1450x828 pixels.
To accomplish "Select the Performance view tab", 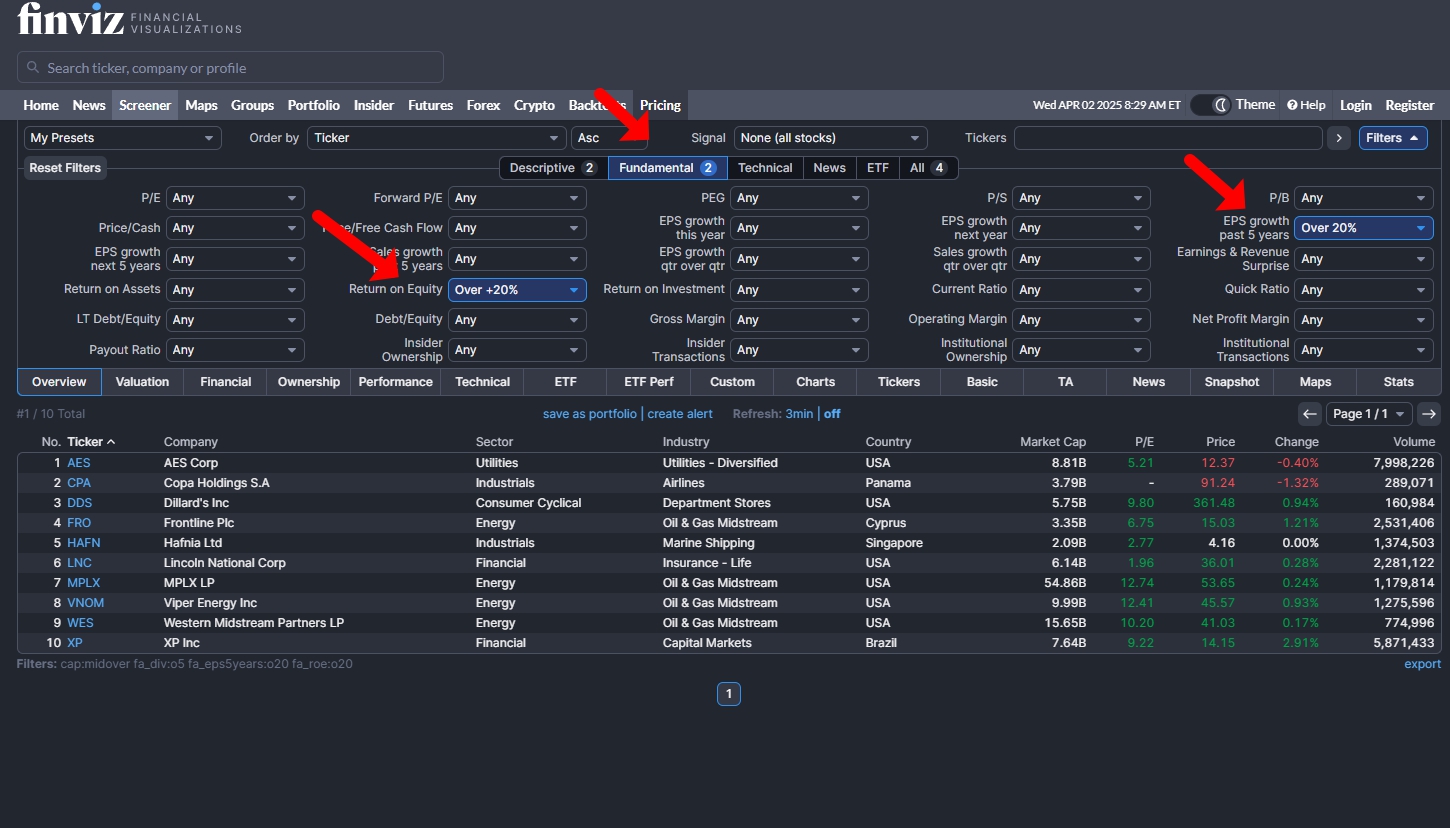I will point(395,382).
